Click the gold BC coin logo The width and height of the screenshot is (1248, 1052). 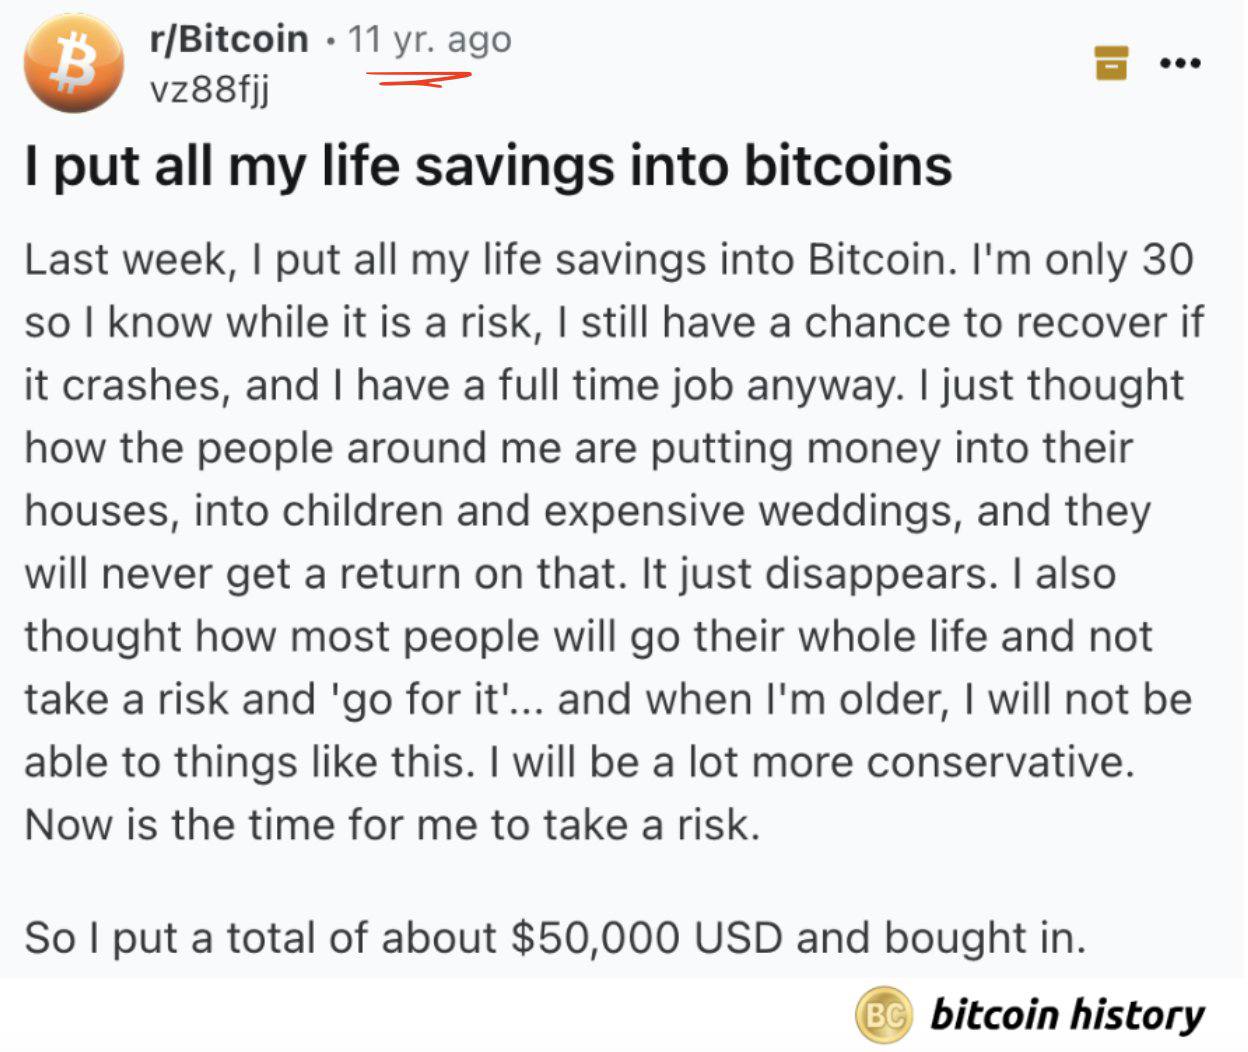pyautogui.click(x=884, y=1015)
